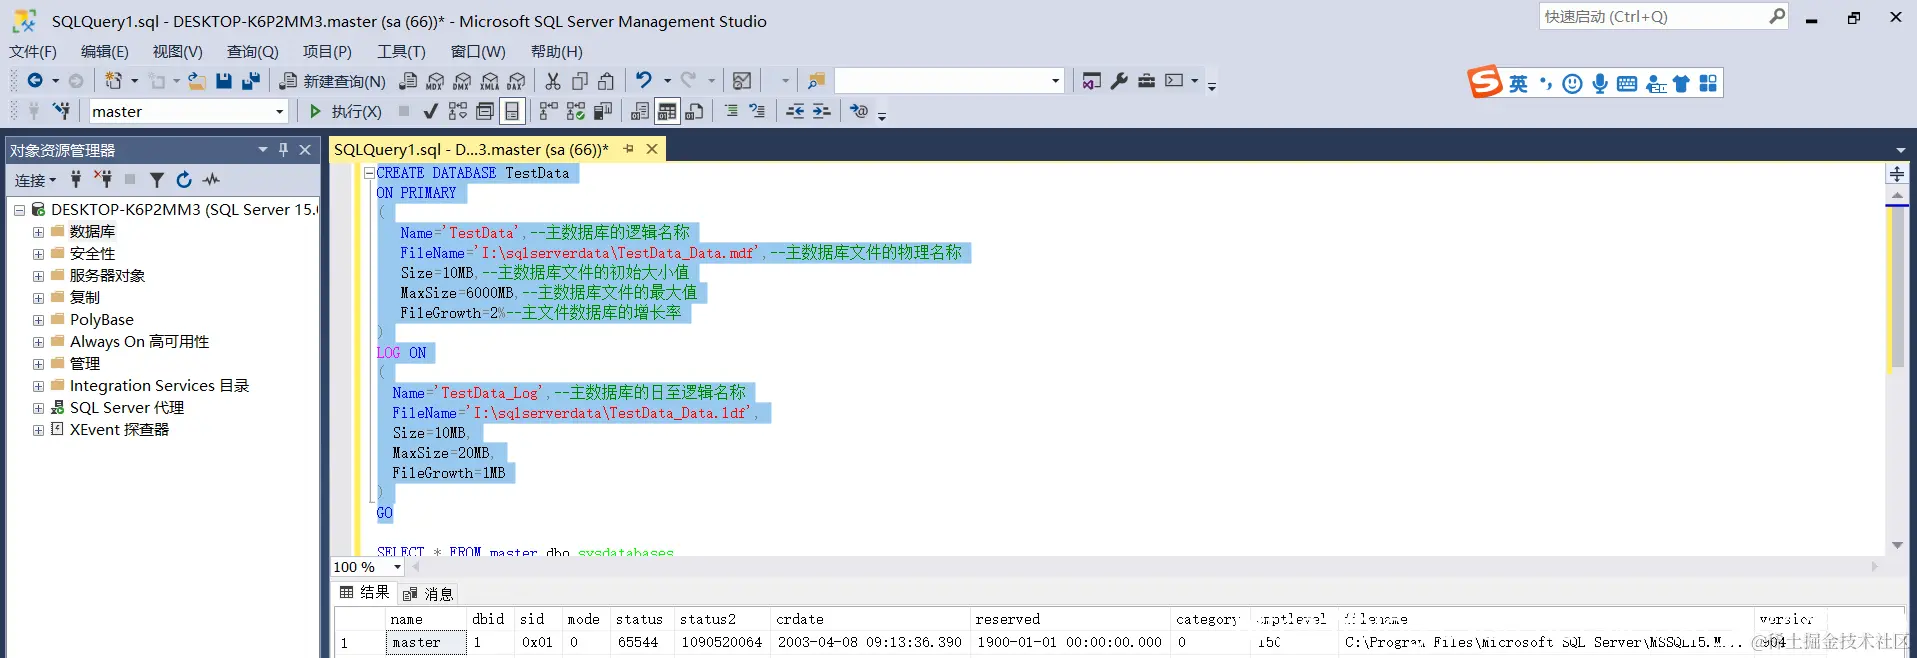1917x658 pixels.
Task: Click the Save All icon
Action: [251, 81]
